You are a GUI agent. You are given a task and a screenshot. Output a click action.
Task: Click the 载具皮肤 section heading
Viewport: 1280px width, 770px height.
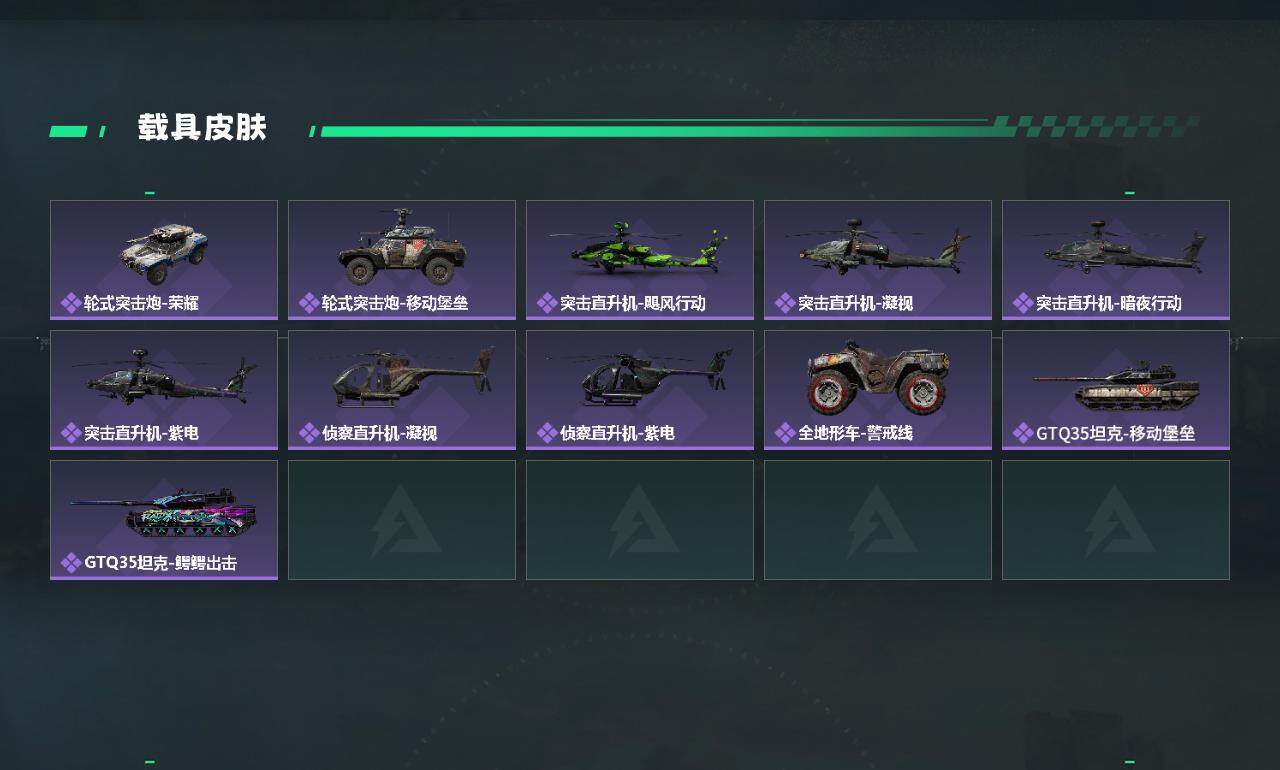coord(202,128)
